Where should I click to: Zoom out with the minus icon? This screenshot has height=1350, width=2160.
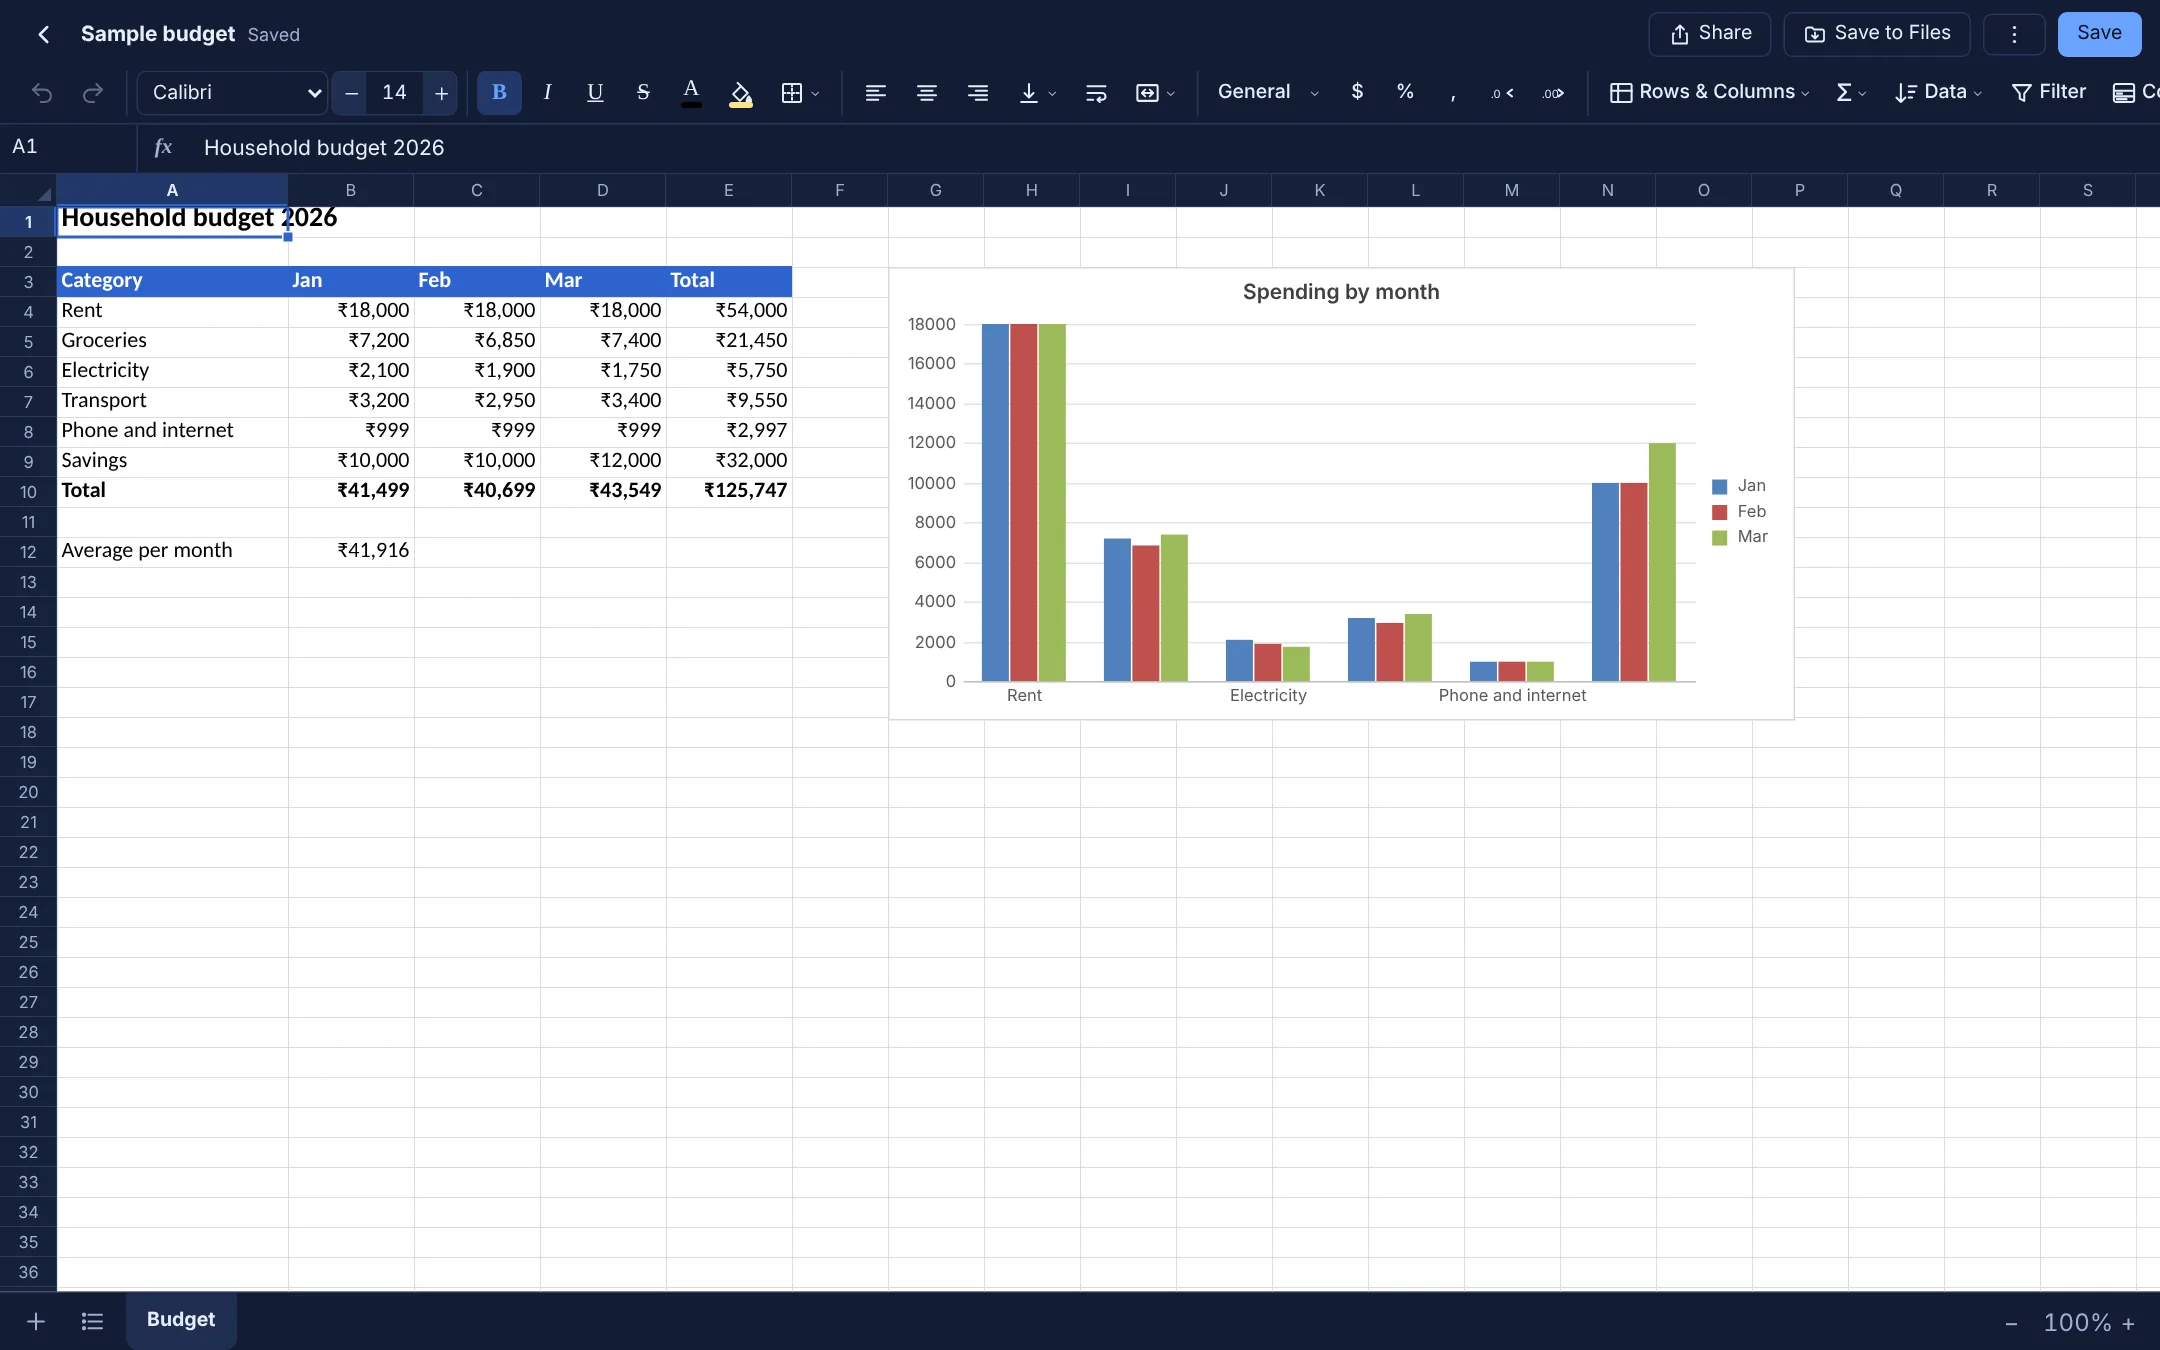click(2011, 1324)
